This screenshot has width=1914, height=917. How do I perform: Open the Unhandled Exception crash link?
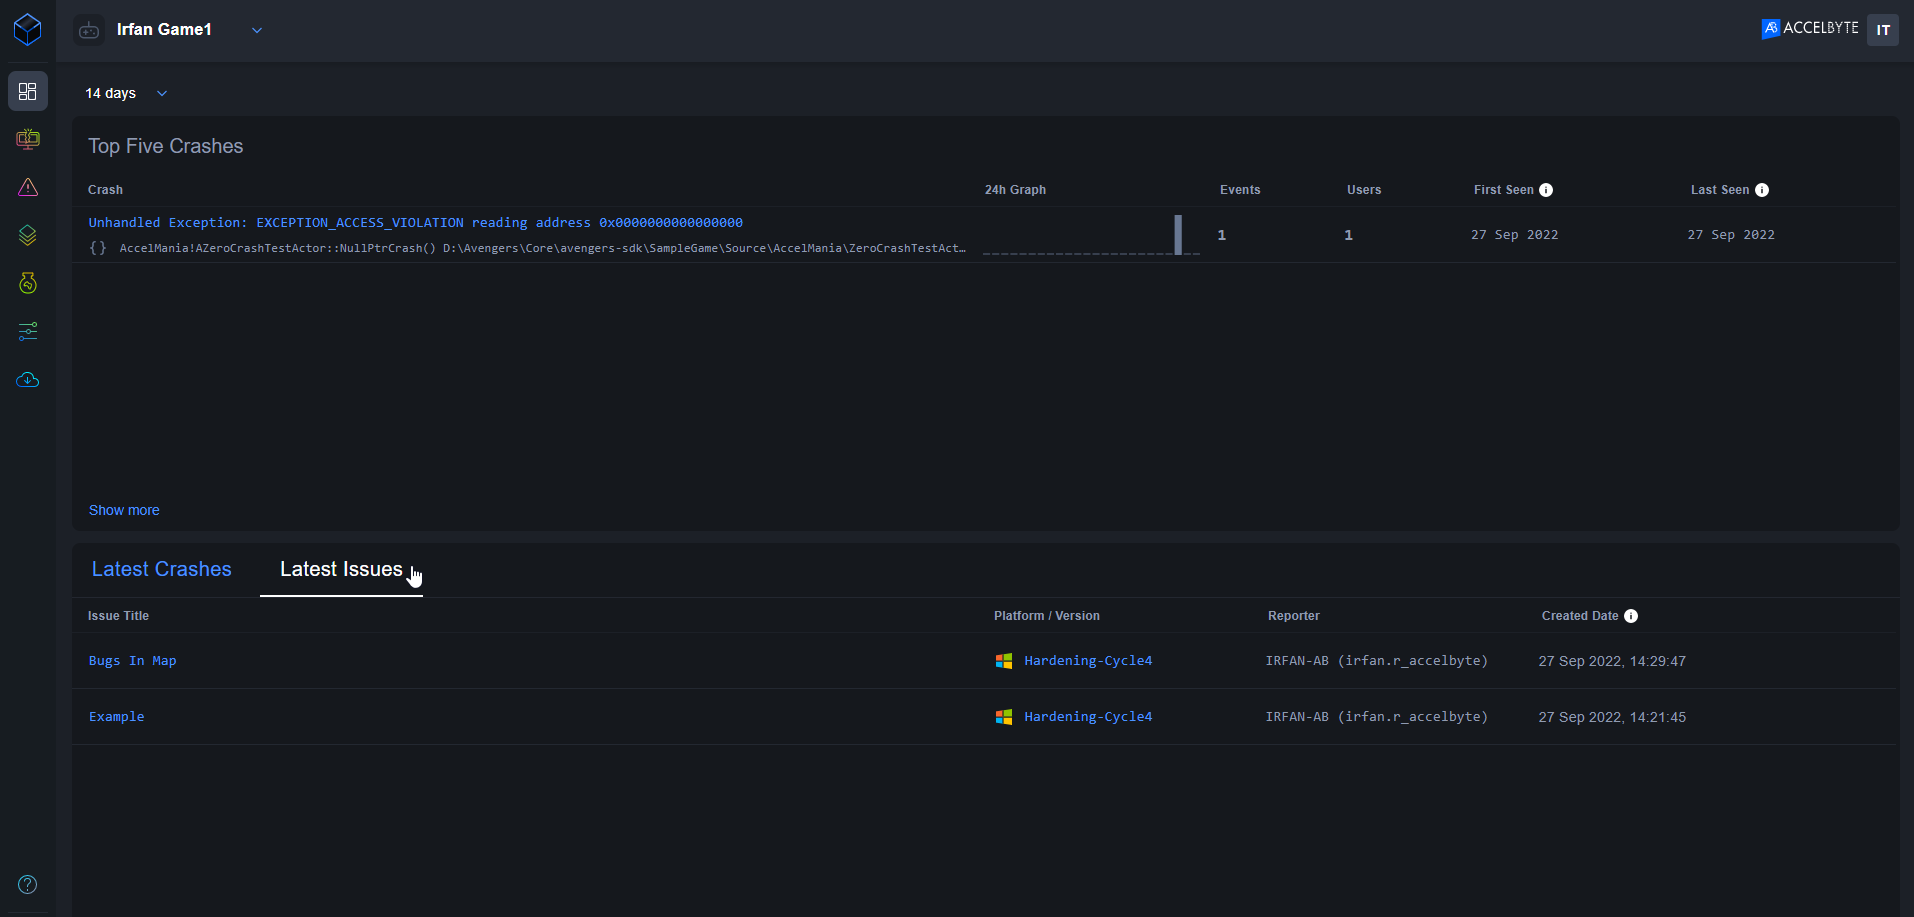pyautogui.click(x=416, y=223)
